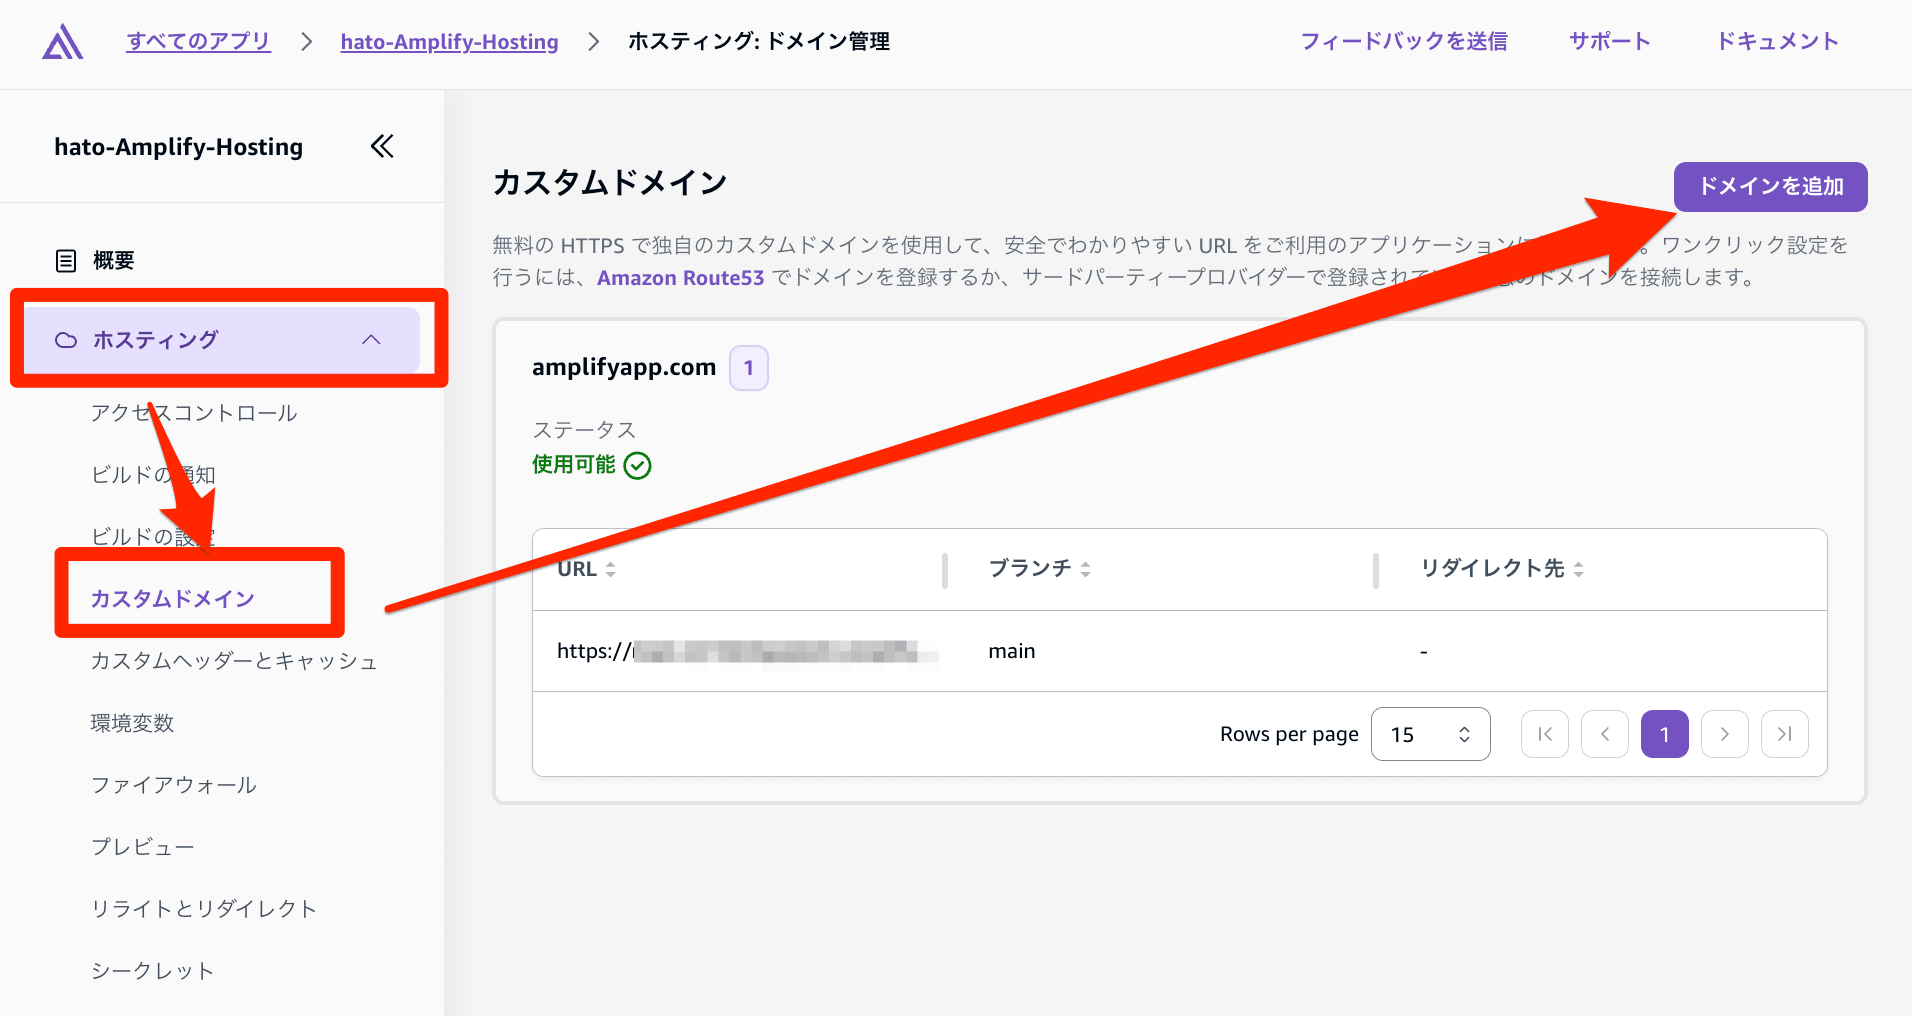1912x1016 pixels.
Task: Click the green 使用可能 checkmark icon
Action: [x=638, y=466]
